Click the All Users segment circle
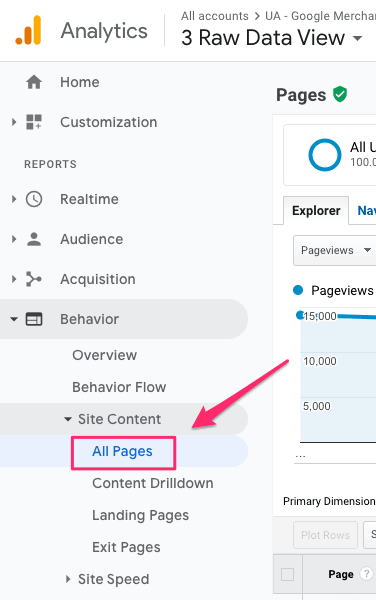This screenshot has height=600, width=376. click(x=325, y=155)
